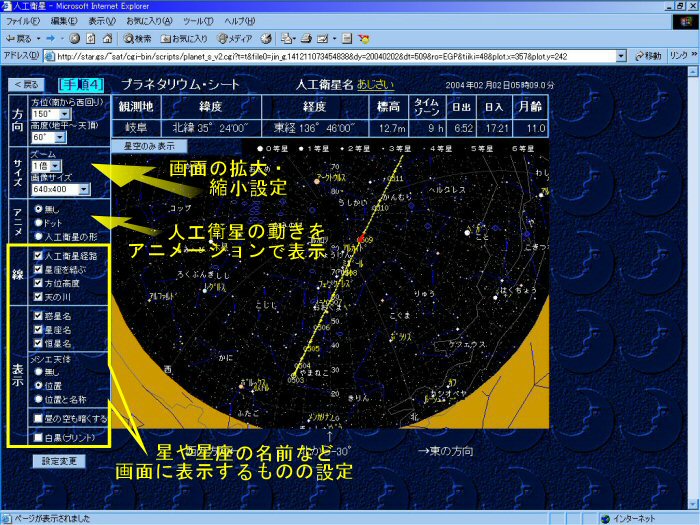Toggle 人工衛星経路 checkbox
This screenshot has height=525, width=700.
(x=38, y=256)
